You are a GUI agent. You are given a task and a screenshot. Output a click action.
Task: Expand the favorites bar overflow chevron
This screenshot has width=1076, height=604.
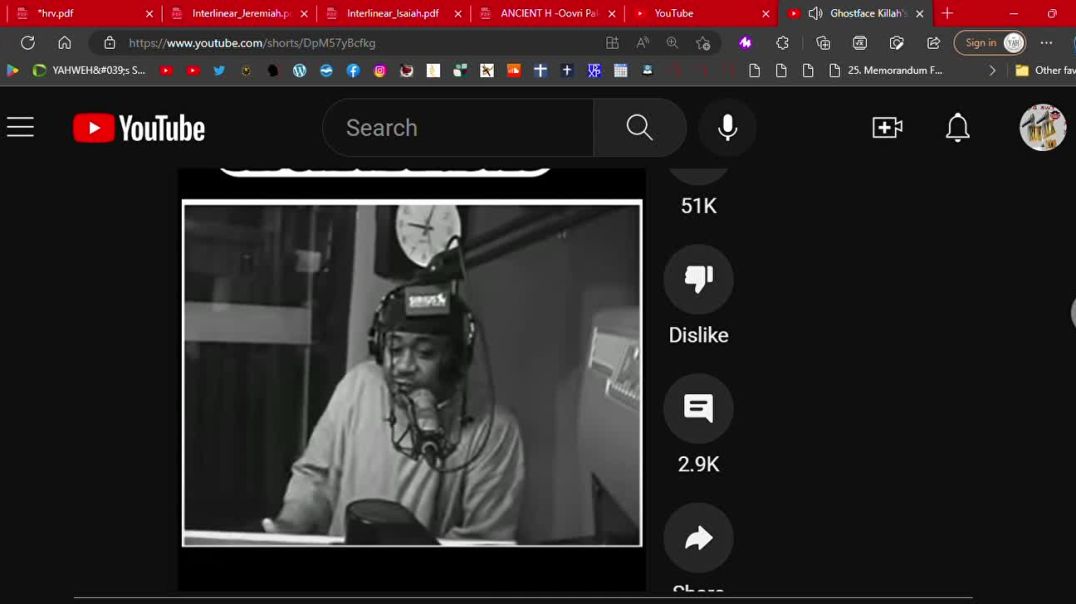coord(992,71)
